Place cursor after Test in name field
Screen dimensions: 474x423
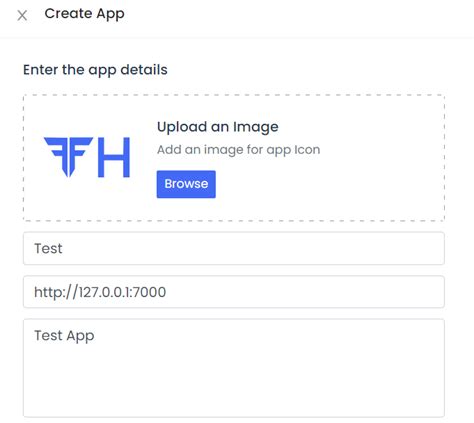(x=63, y=249)
